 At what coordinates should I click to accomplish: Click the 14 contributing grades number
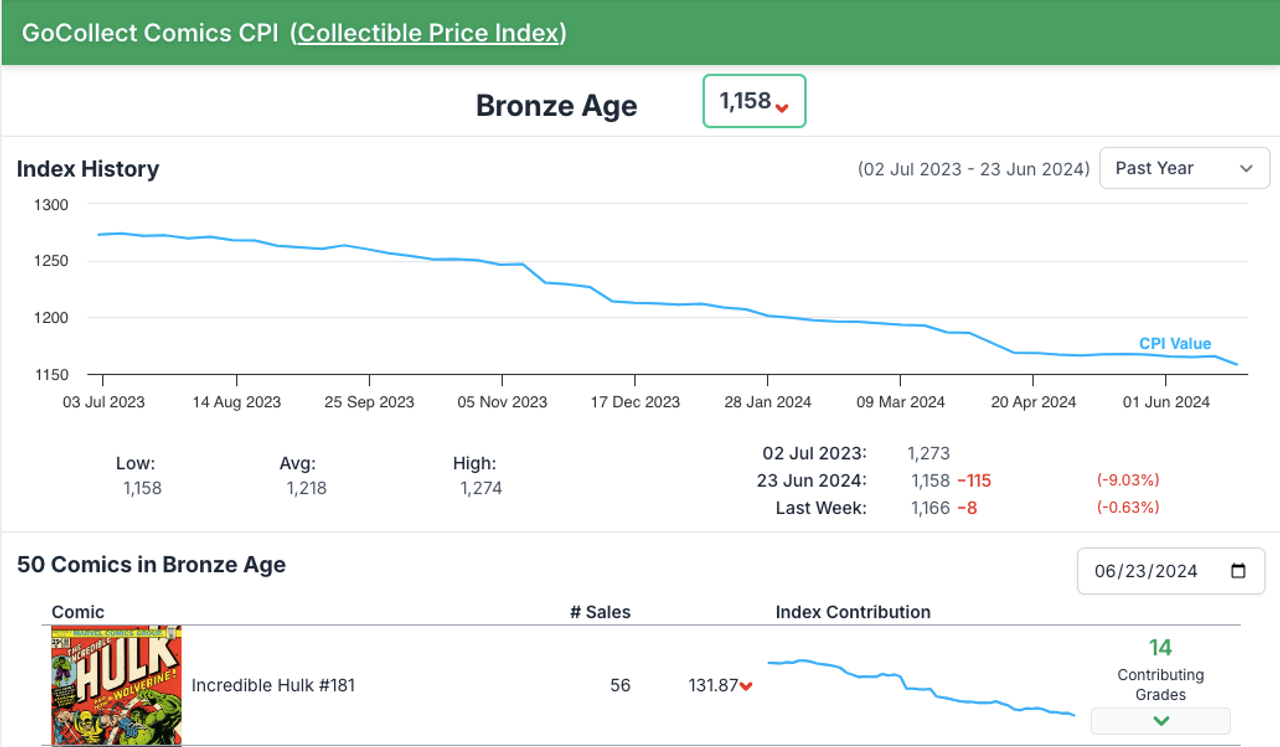(x=1160, y=648)
